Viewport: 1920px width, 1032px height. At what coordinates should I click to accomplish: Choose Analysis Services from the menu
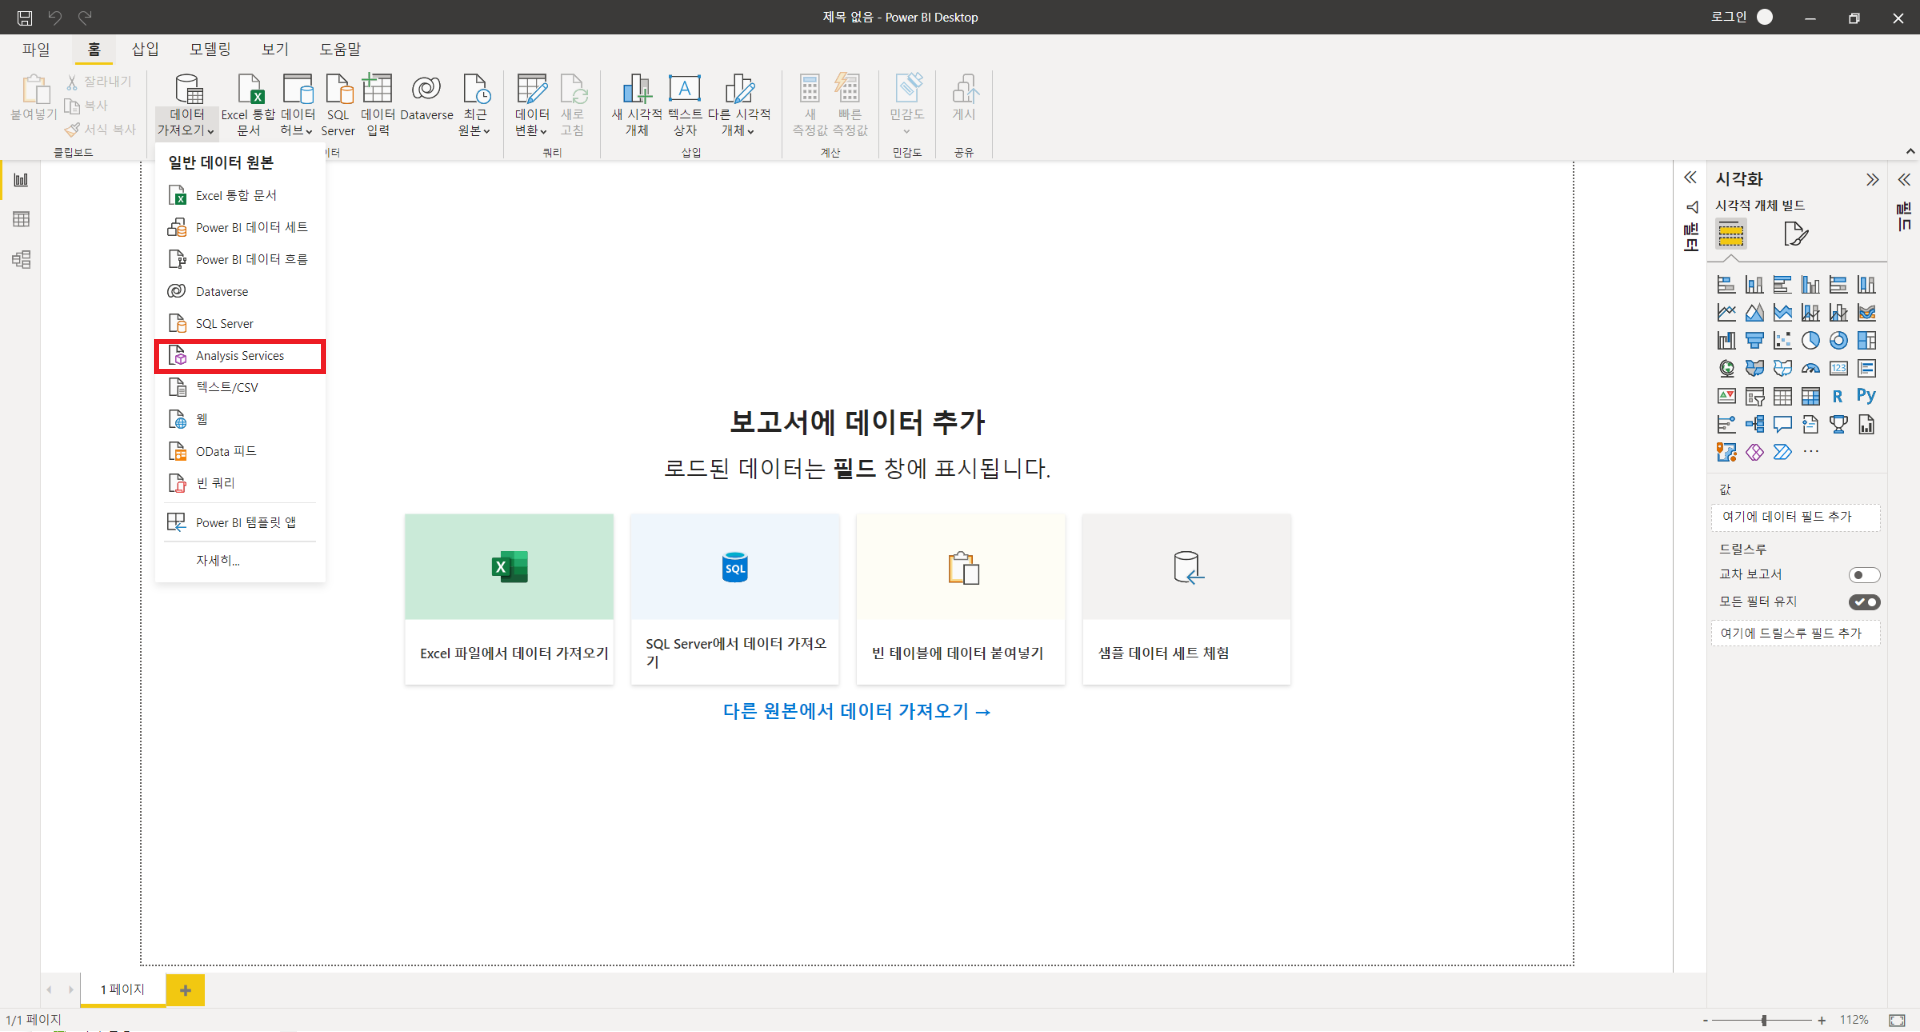tap(240, 356)
